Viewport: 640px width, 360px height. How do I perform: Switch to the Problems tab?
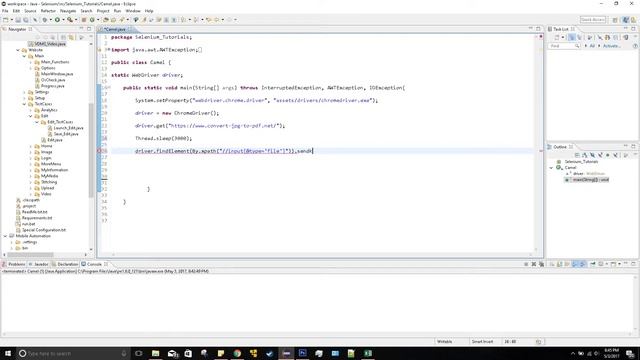[x=14, y=264]
